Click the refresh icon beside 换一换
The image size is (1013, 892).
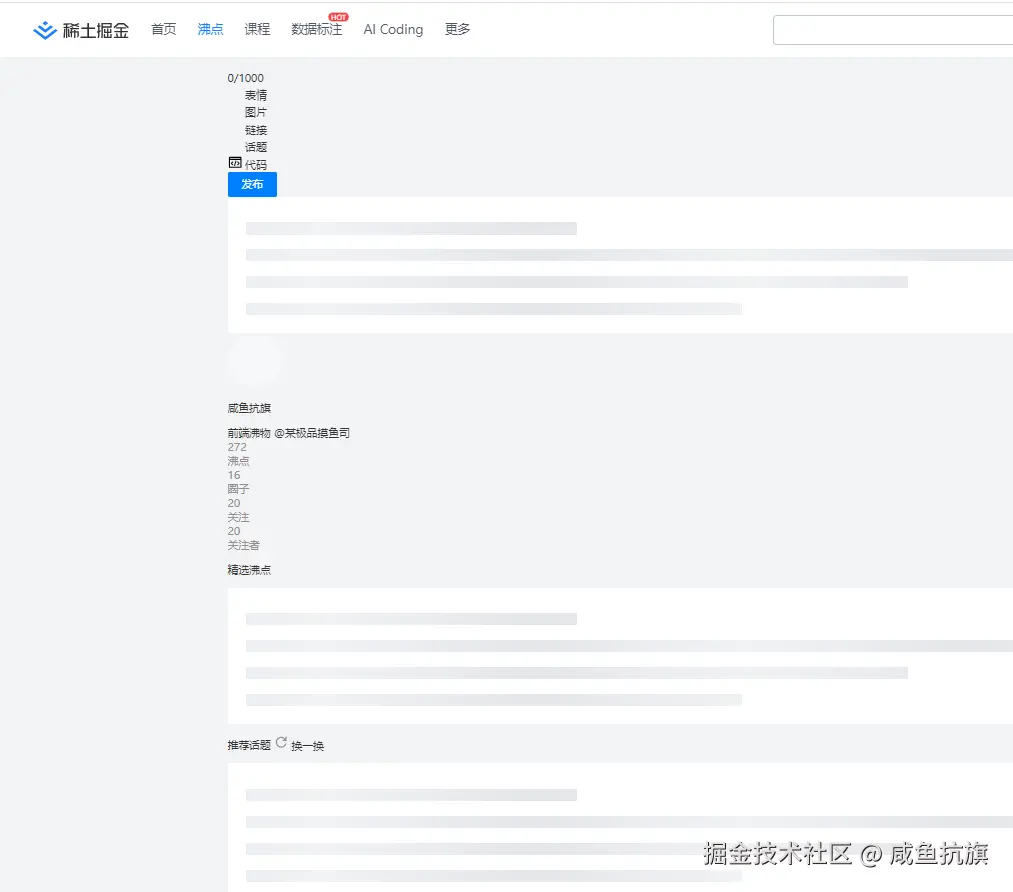click(x=281, y=743)
